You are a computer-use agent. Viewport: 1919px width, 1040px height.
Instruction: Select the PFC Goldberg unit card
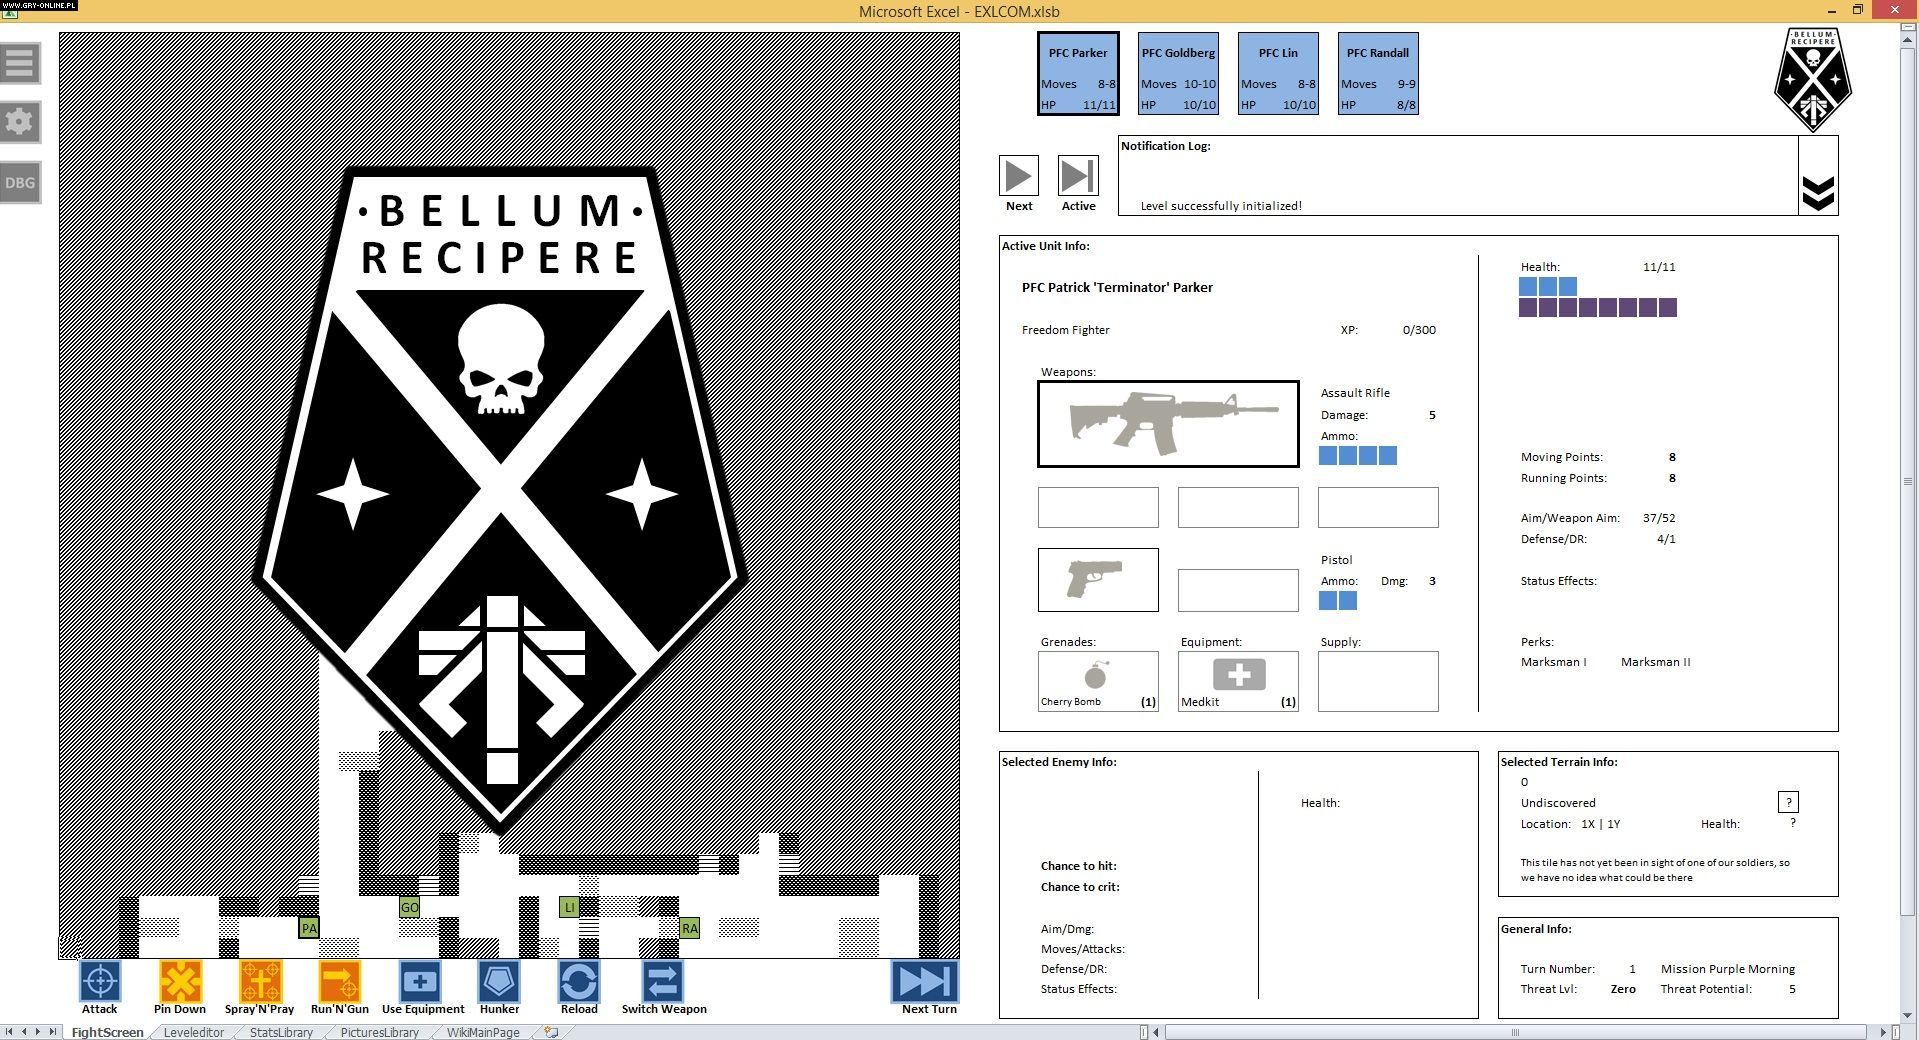point(1178,74)
